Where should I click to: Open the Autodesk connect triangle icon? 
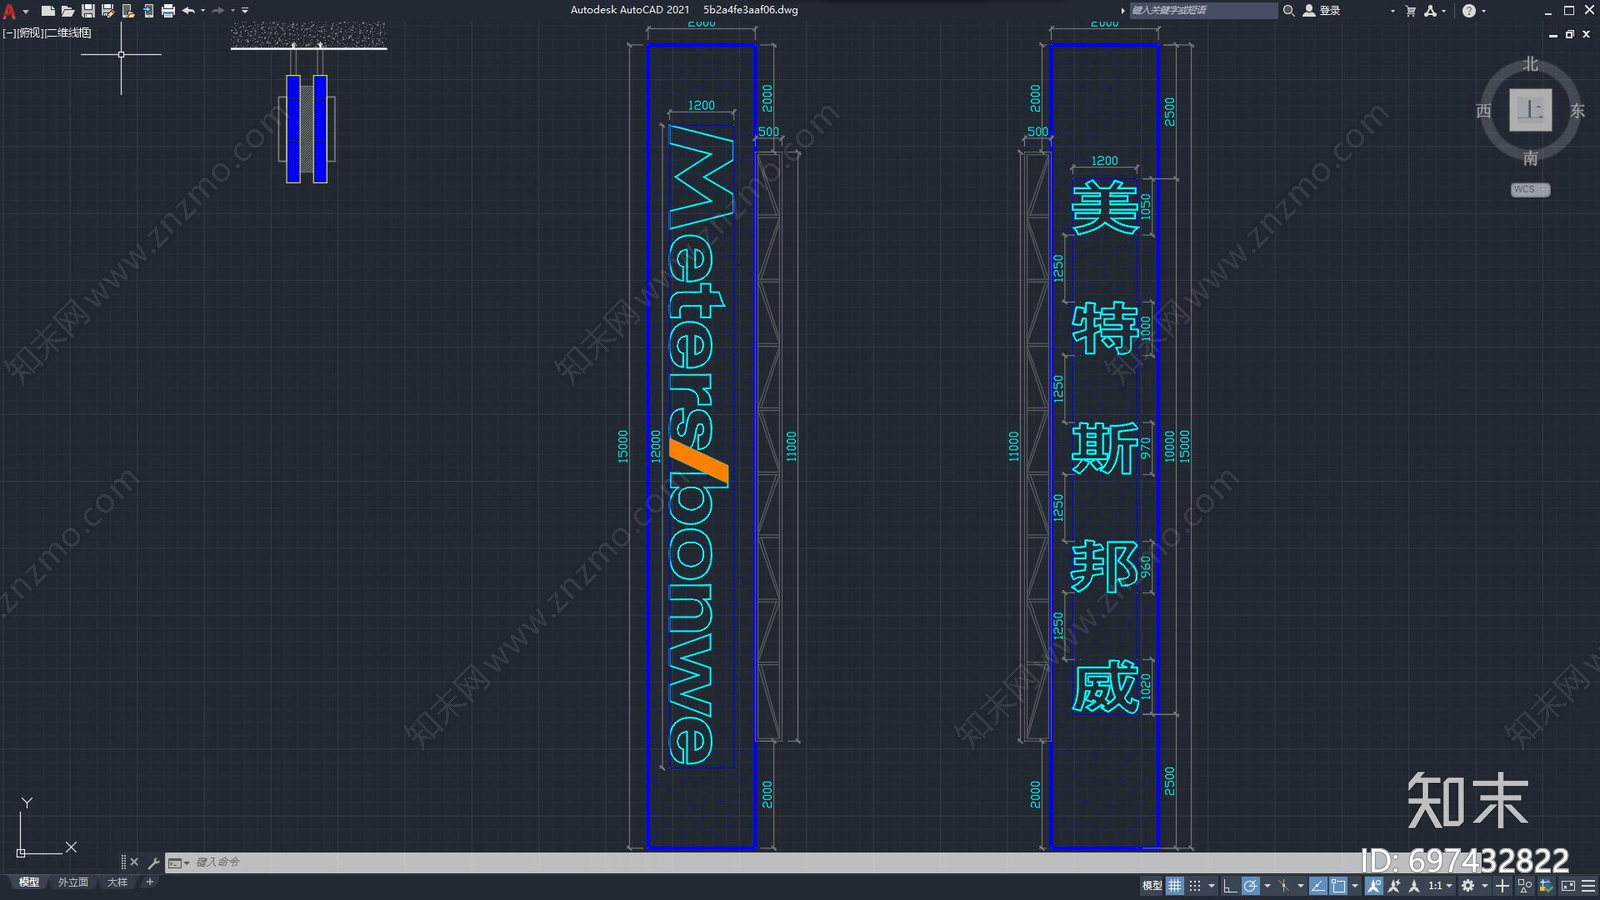[x=1430, y=11]
